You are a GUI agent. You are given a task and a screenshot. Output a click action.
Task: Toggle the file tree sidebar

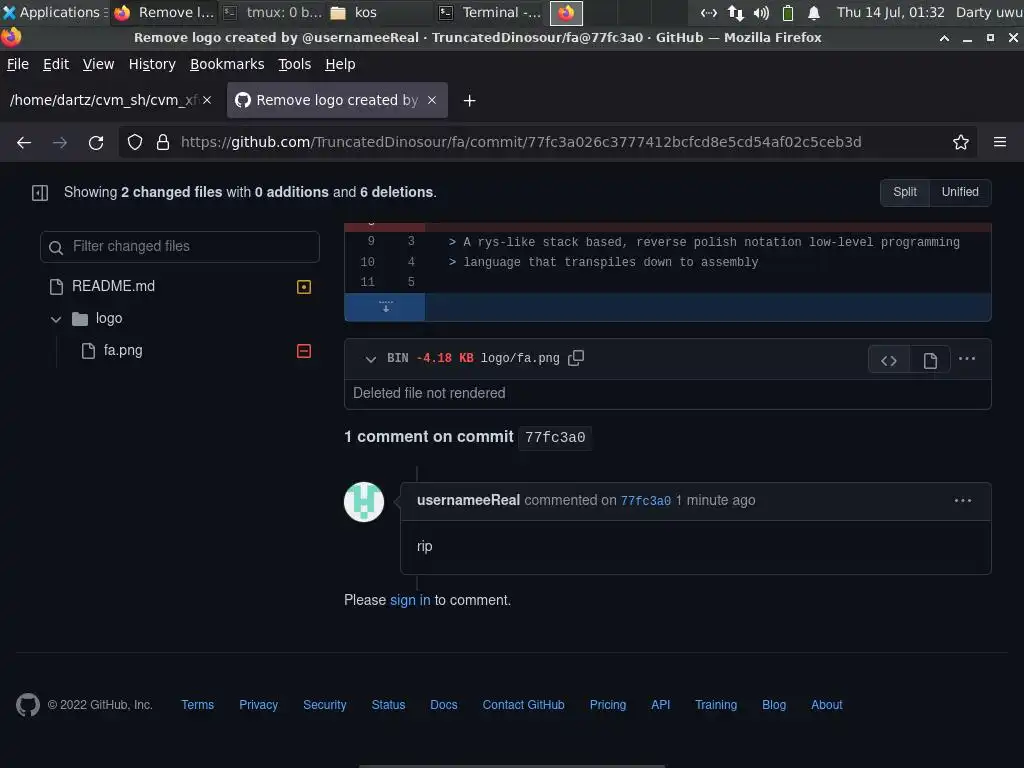[40, 193]
